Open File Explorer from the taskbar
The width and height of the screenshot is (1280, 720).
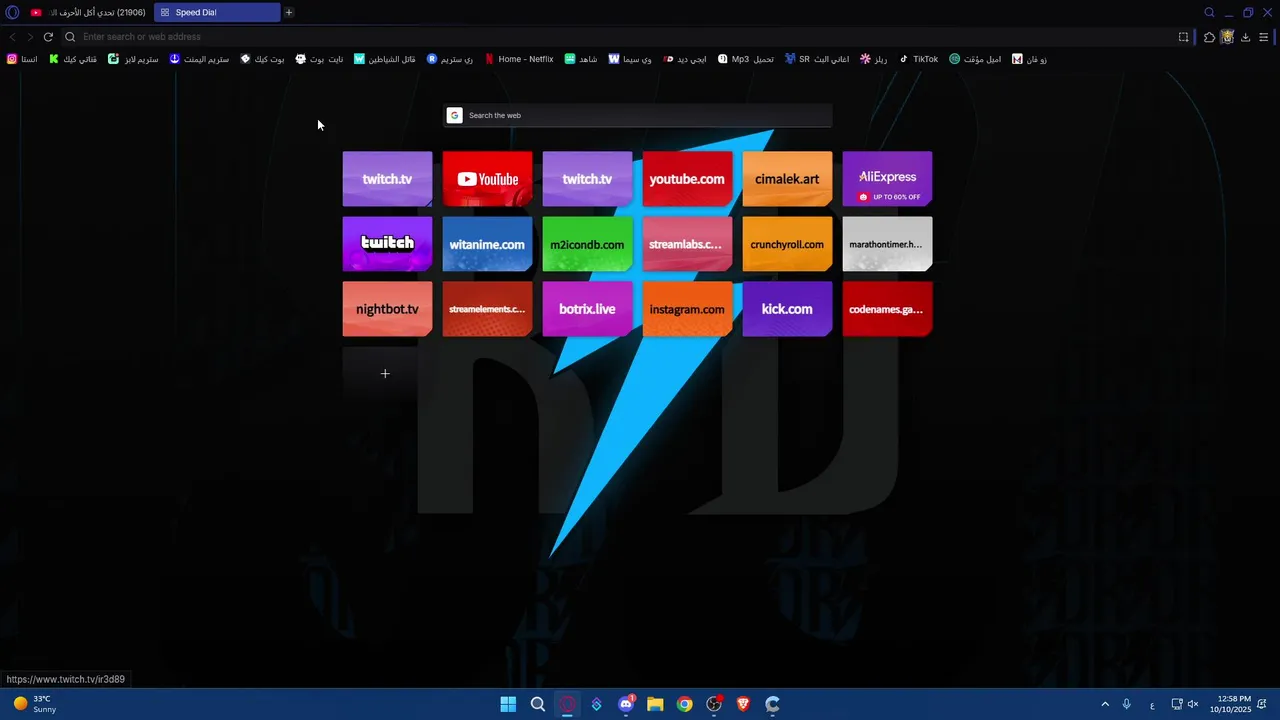coord(655,704)
